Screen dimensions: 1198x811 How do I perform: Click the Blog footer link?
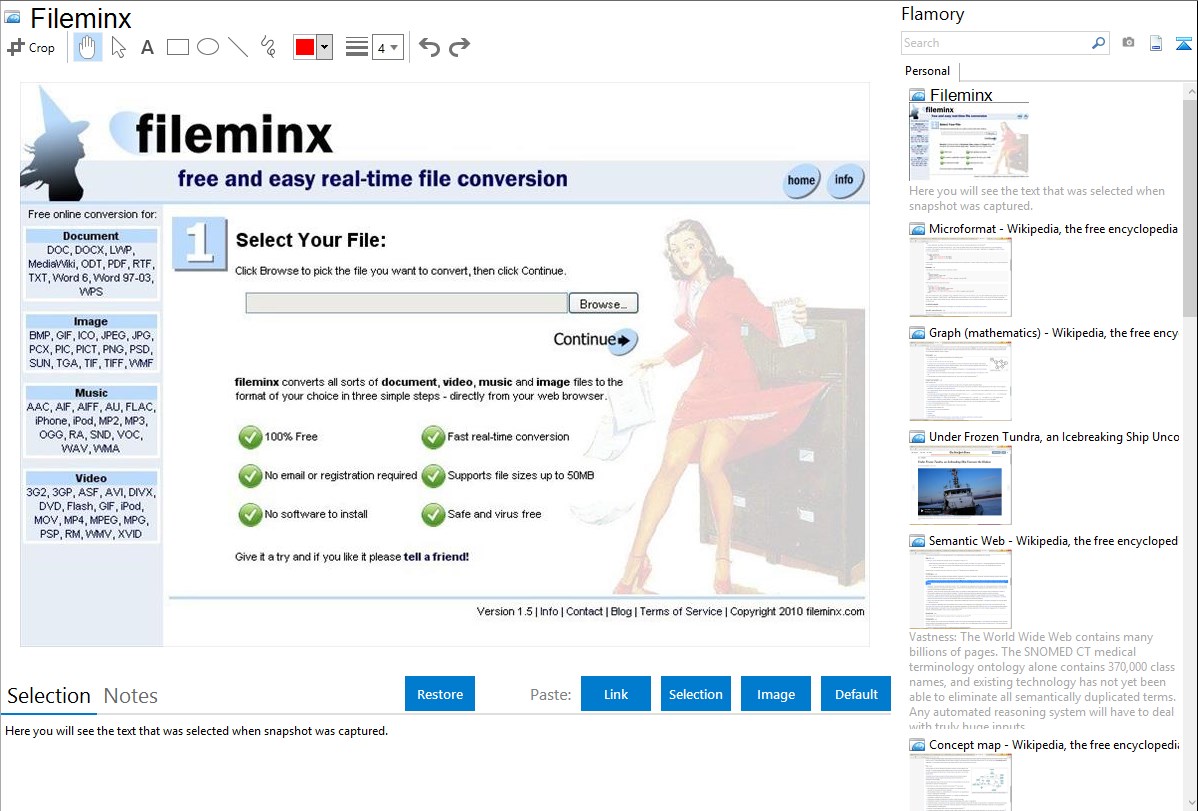[x=621, y=611]
